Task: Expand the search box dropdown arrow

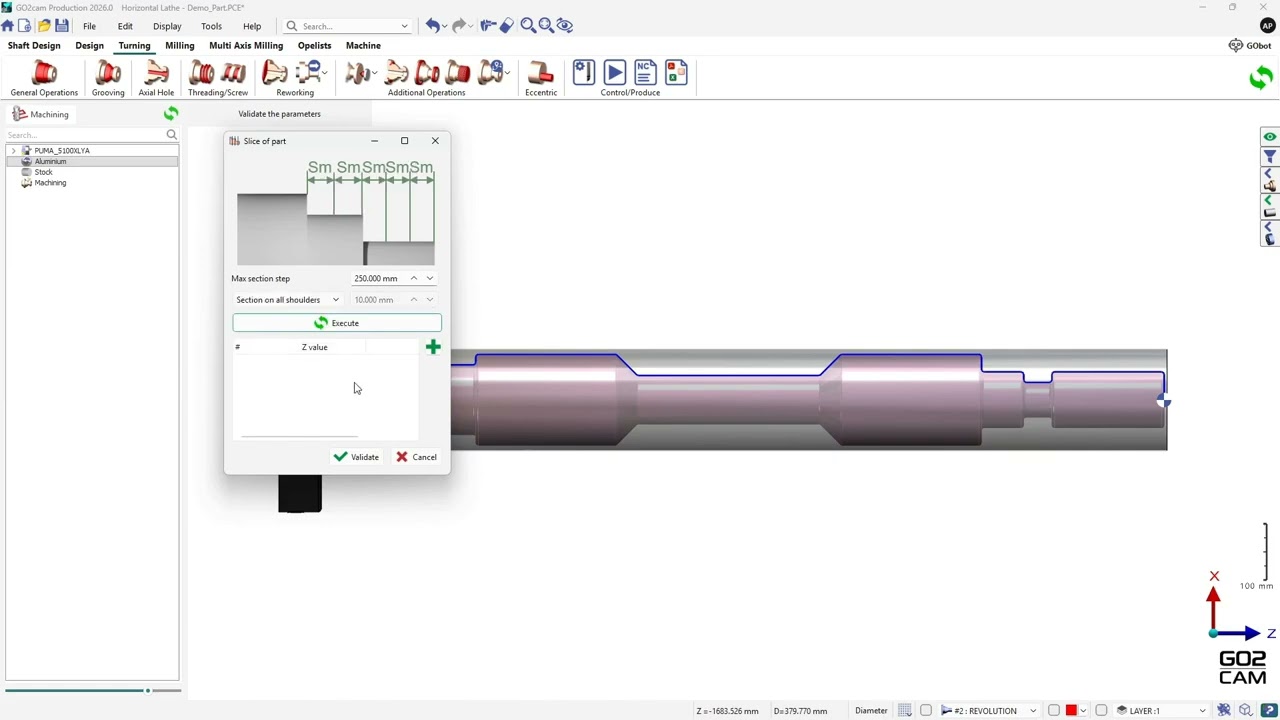Action: (x=404, y=26)
